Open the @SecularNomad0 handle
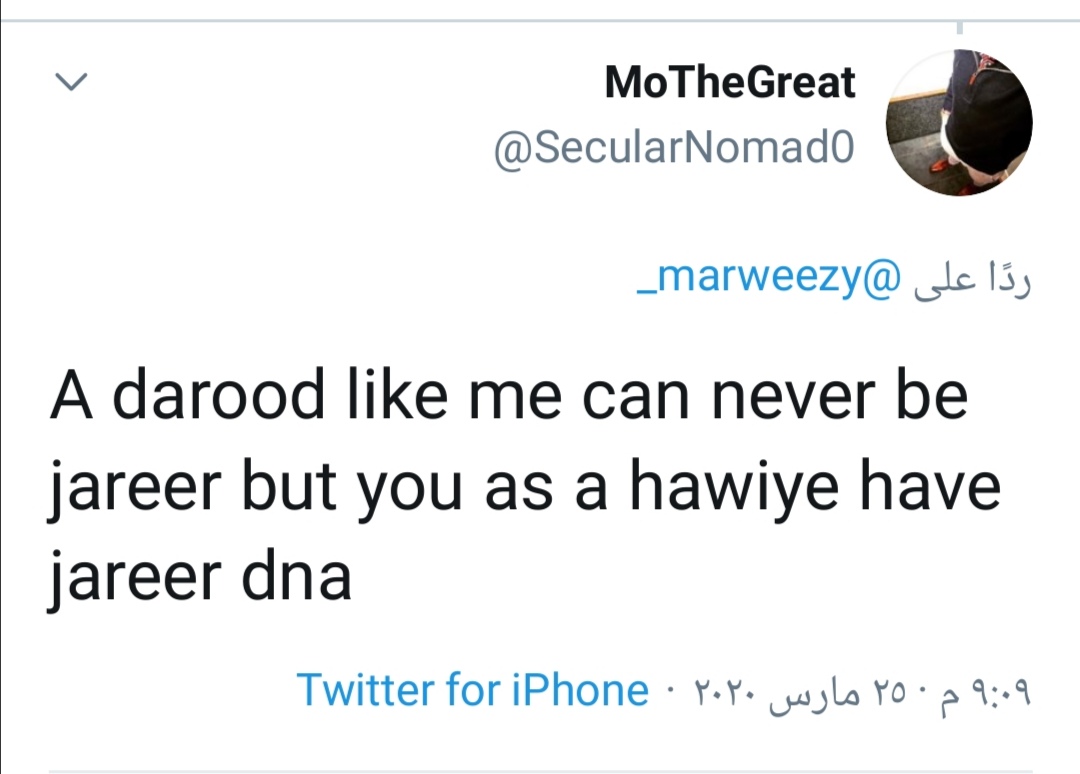 click(x=675, y=151)
